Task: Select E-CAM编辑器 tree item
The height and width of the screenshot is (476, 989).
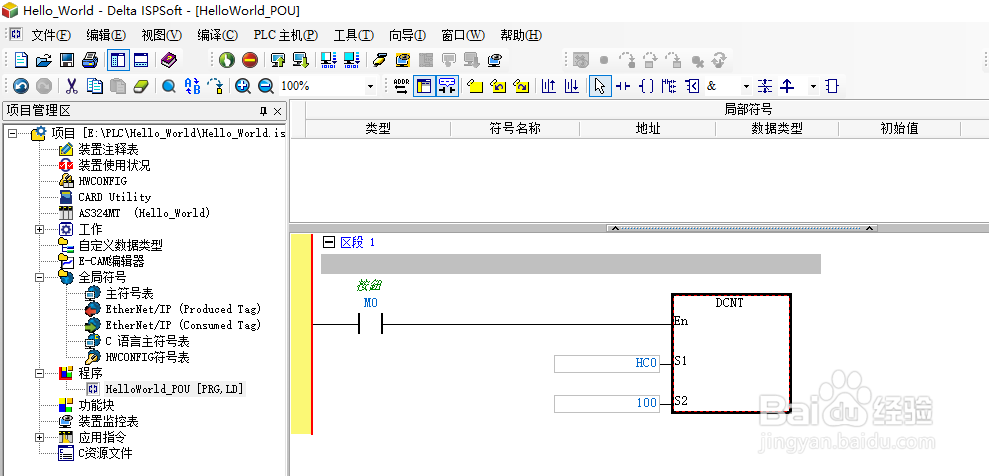Action: 111,261
